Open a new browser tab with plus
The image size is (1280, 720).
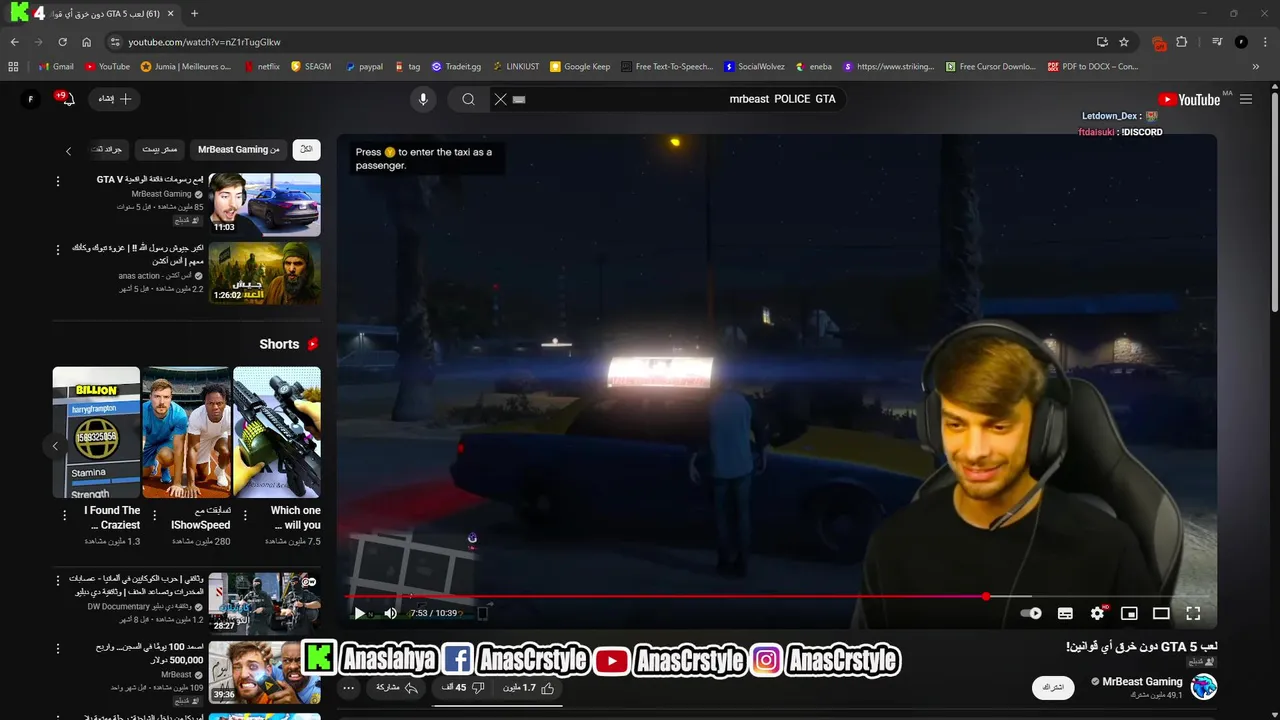194,14
